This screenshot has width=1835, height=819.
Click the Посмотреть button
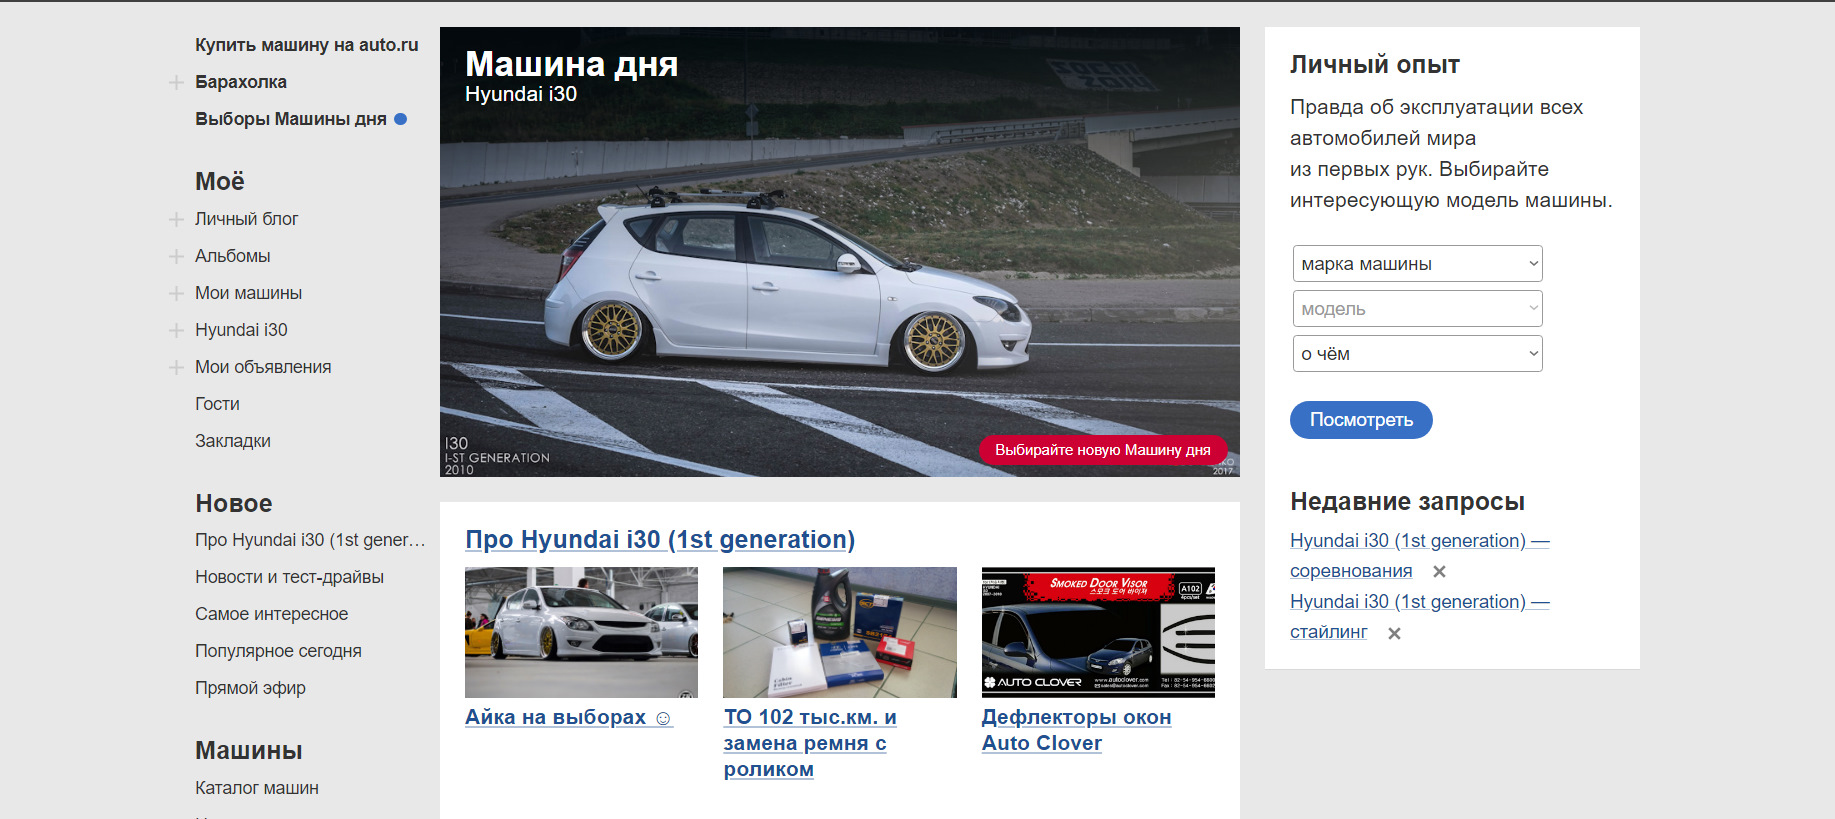coord(1361,420)
